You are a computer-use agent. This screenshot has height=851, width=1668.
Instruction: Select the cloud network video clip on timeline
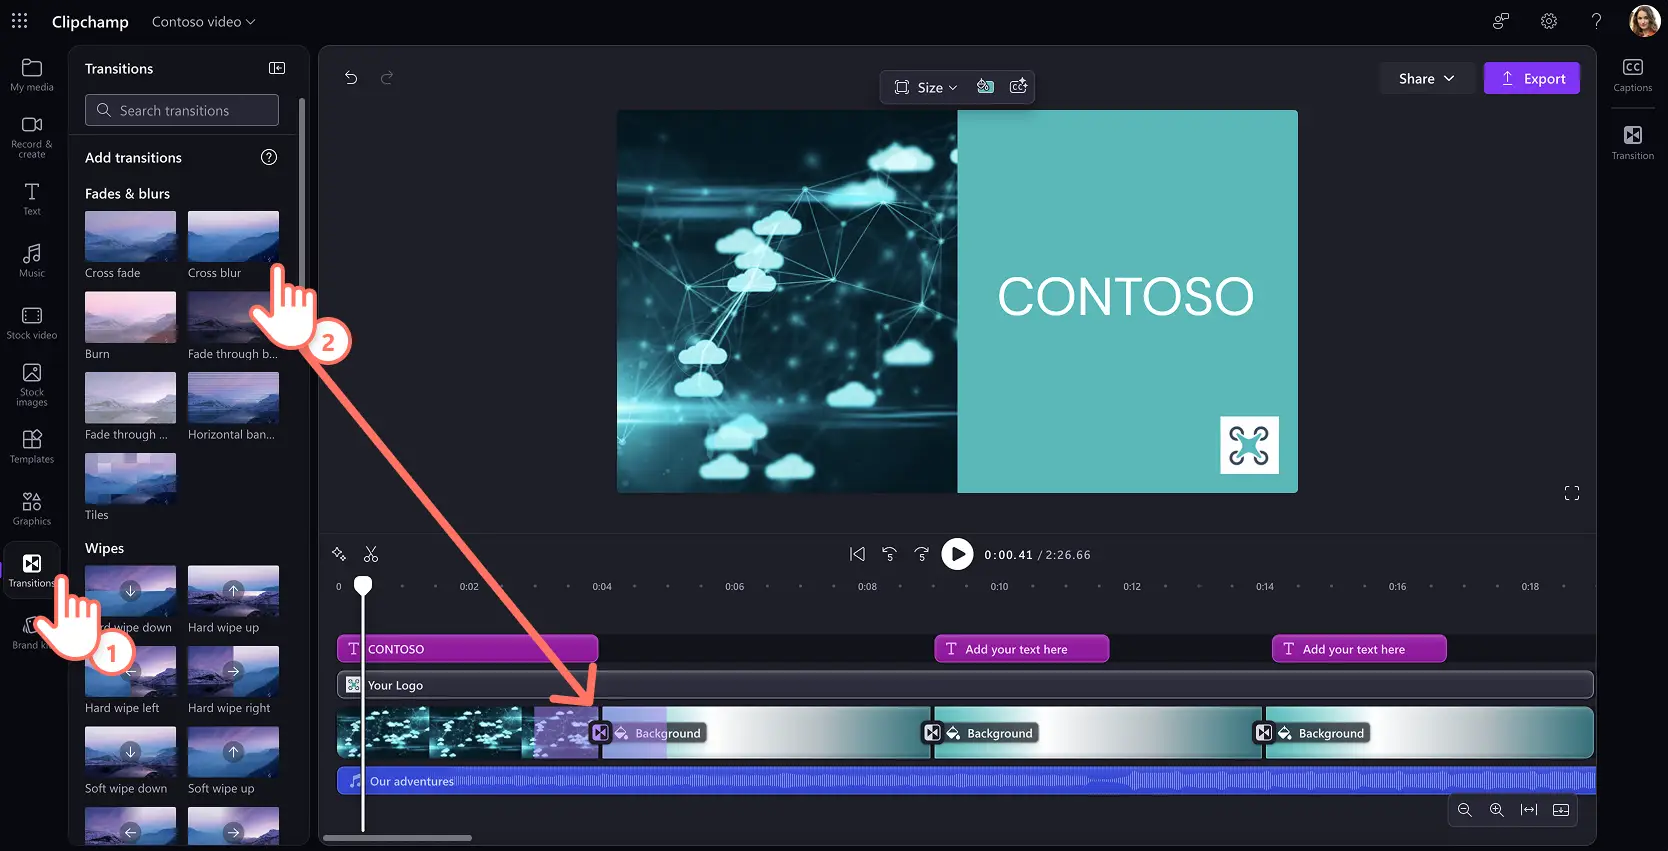(467, 733)
